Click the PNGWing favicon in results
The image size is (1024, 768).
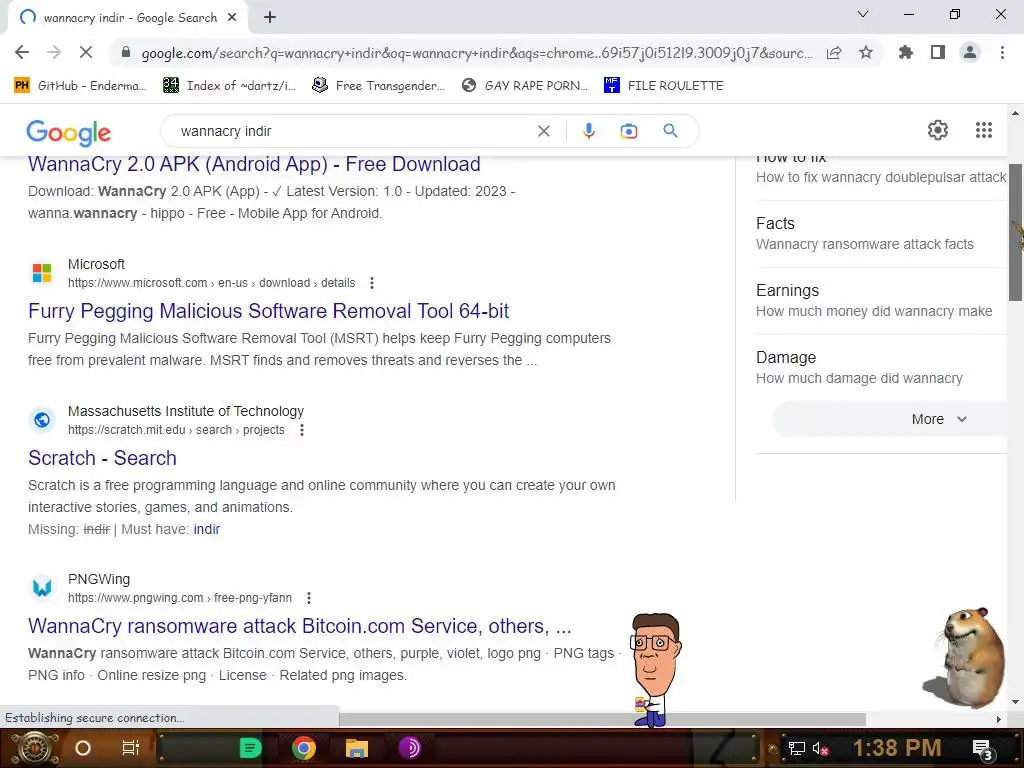tap(42, 588)
